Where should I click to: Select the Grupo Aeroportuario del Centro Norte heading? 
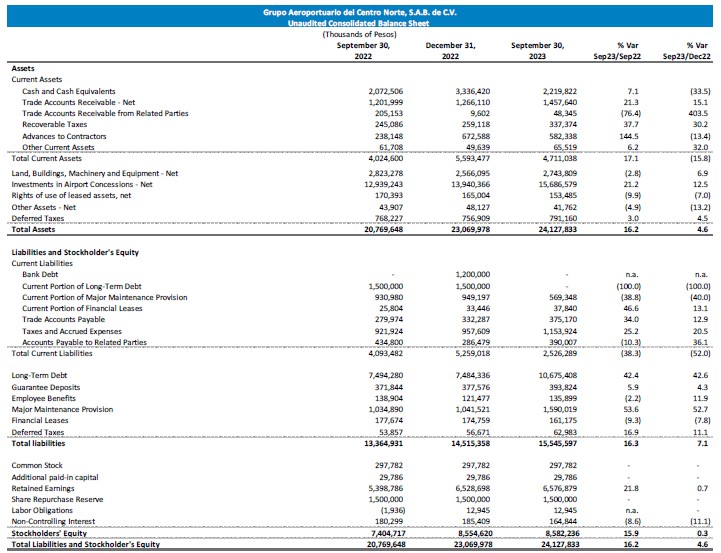(x=360, y=10)
